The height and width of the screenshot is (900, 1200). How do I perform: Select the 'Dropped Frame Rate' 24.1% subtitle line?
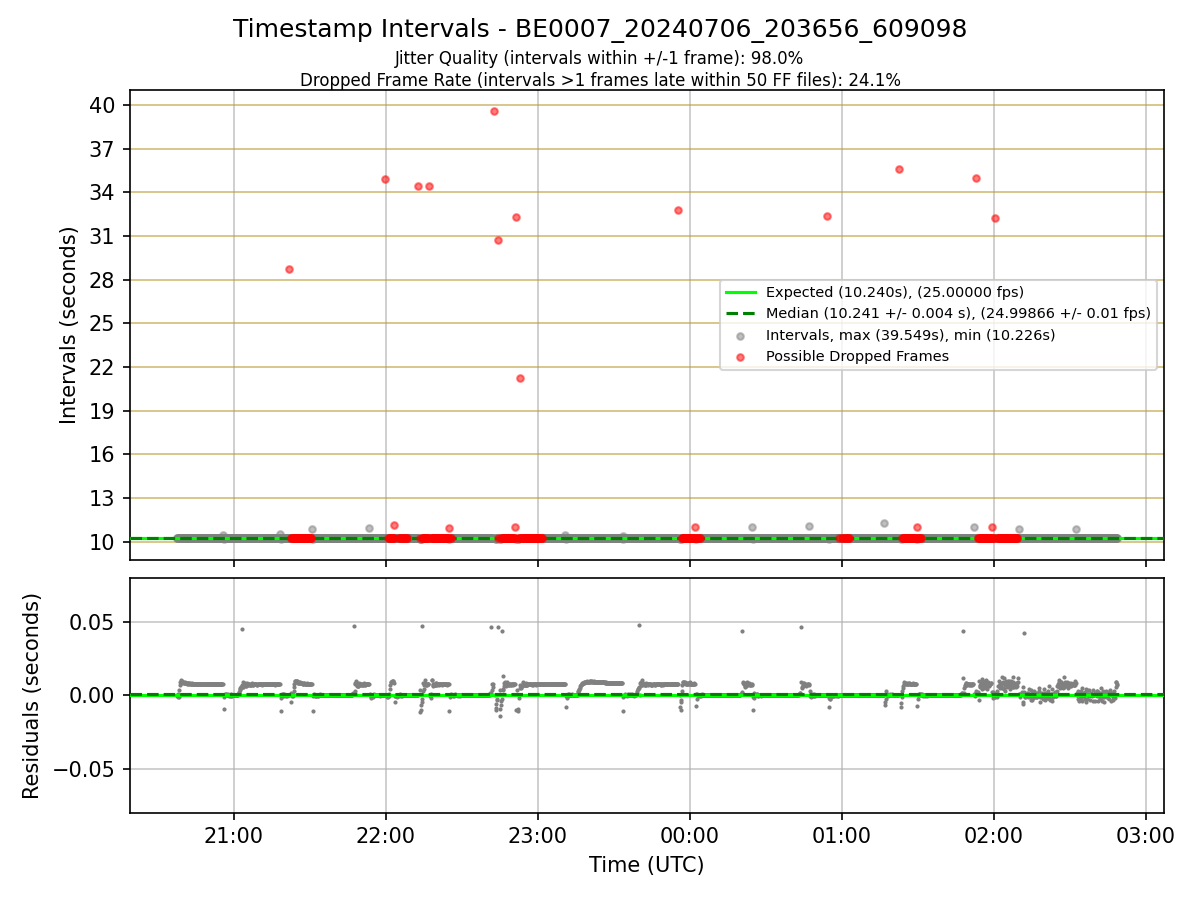(x=600, y=80)
